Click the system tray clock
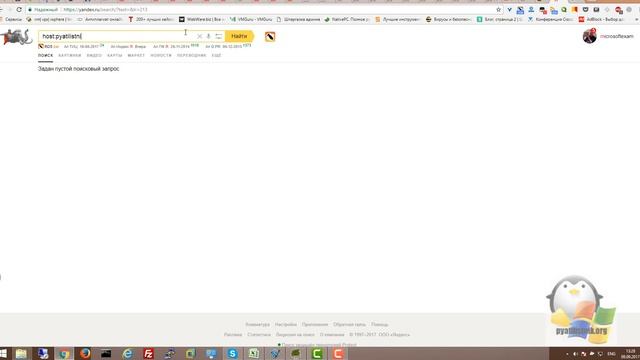This screenshot has width=640, height=360. point(631,354)
